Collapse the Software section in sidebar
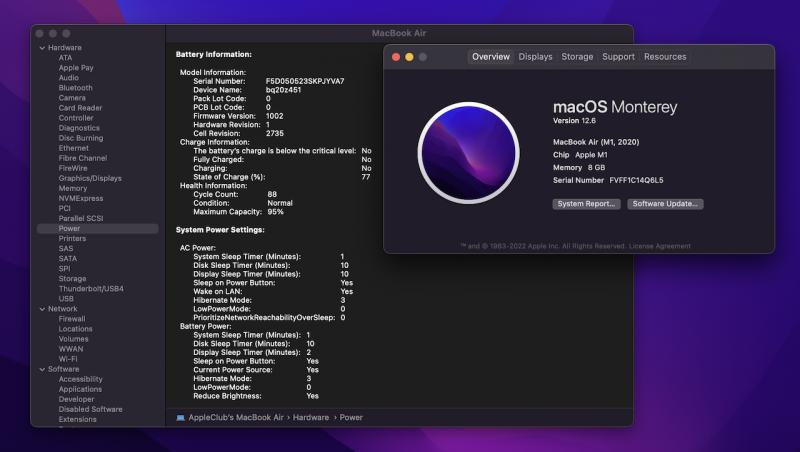Image resolution: width=800 pixels, height=452 pixels. [x=42, y=369]
